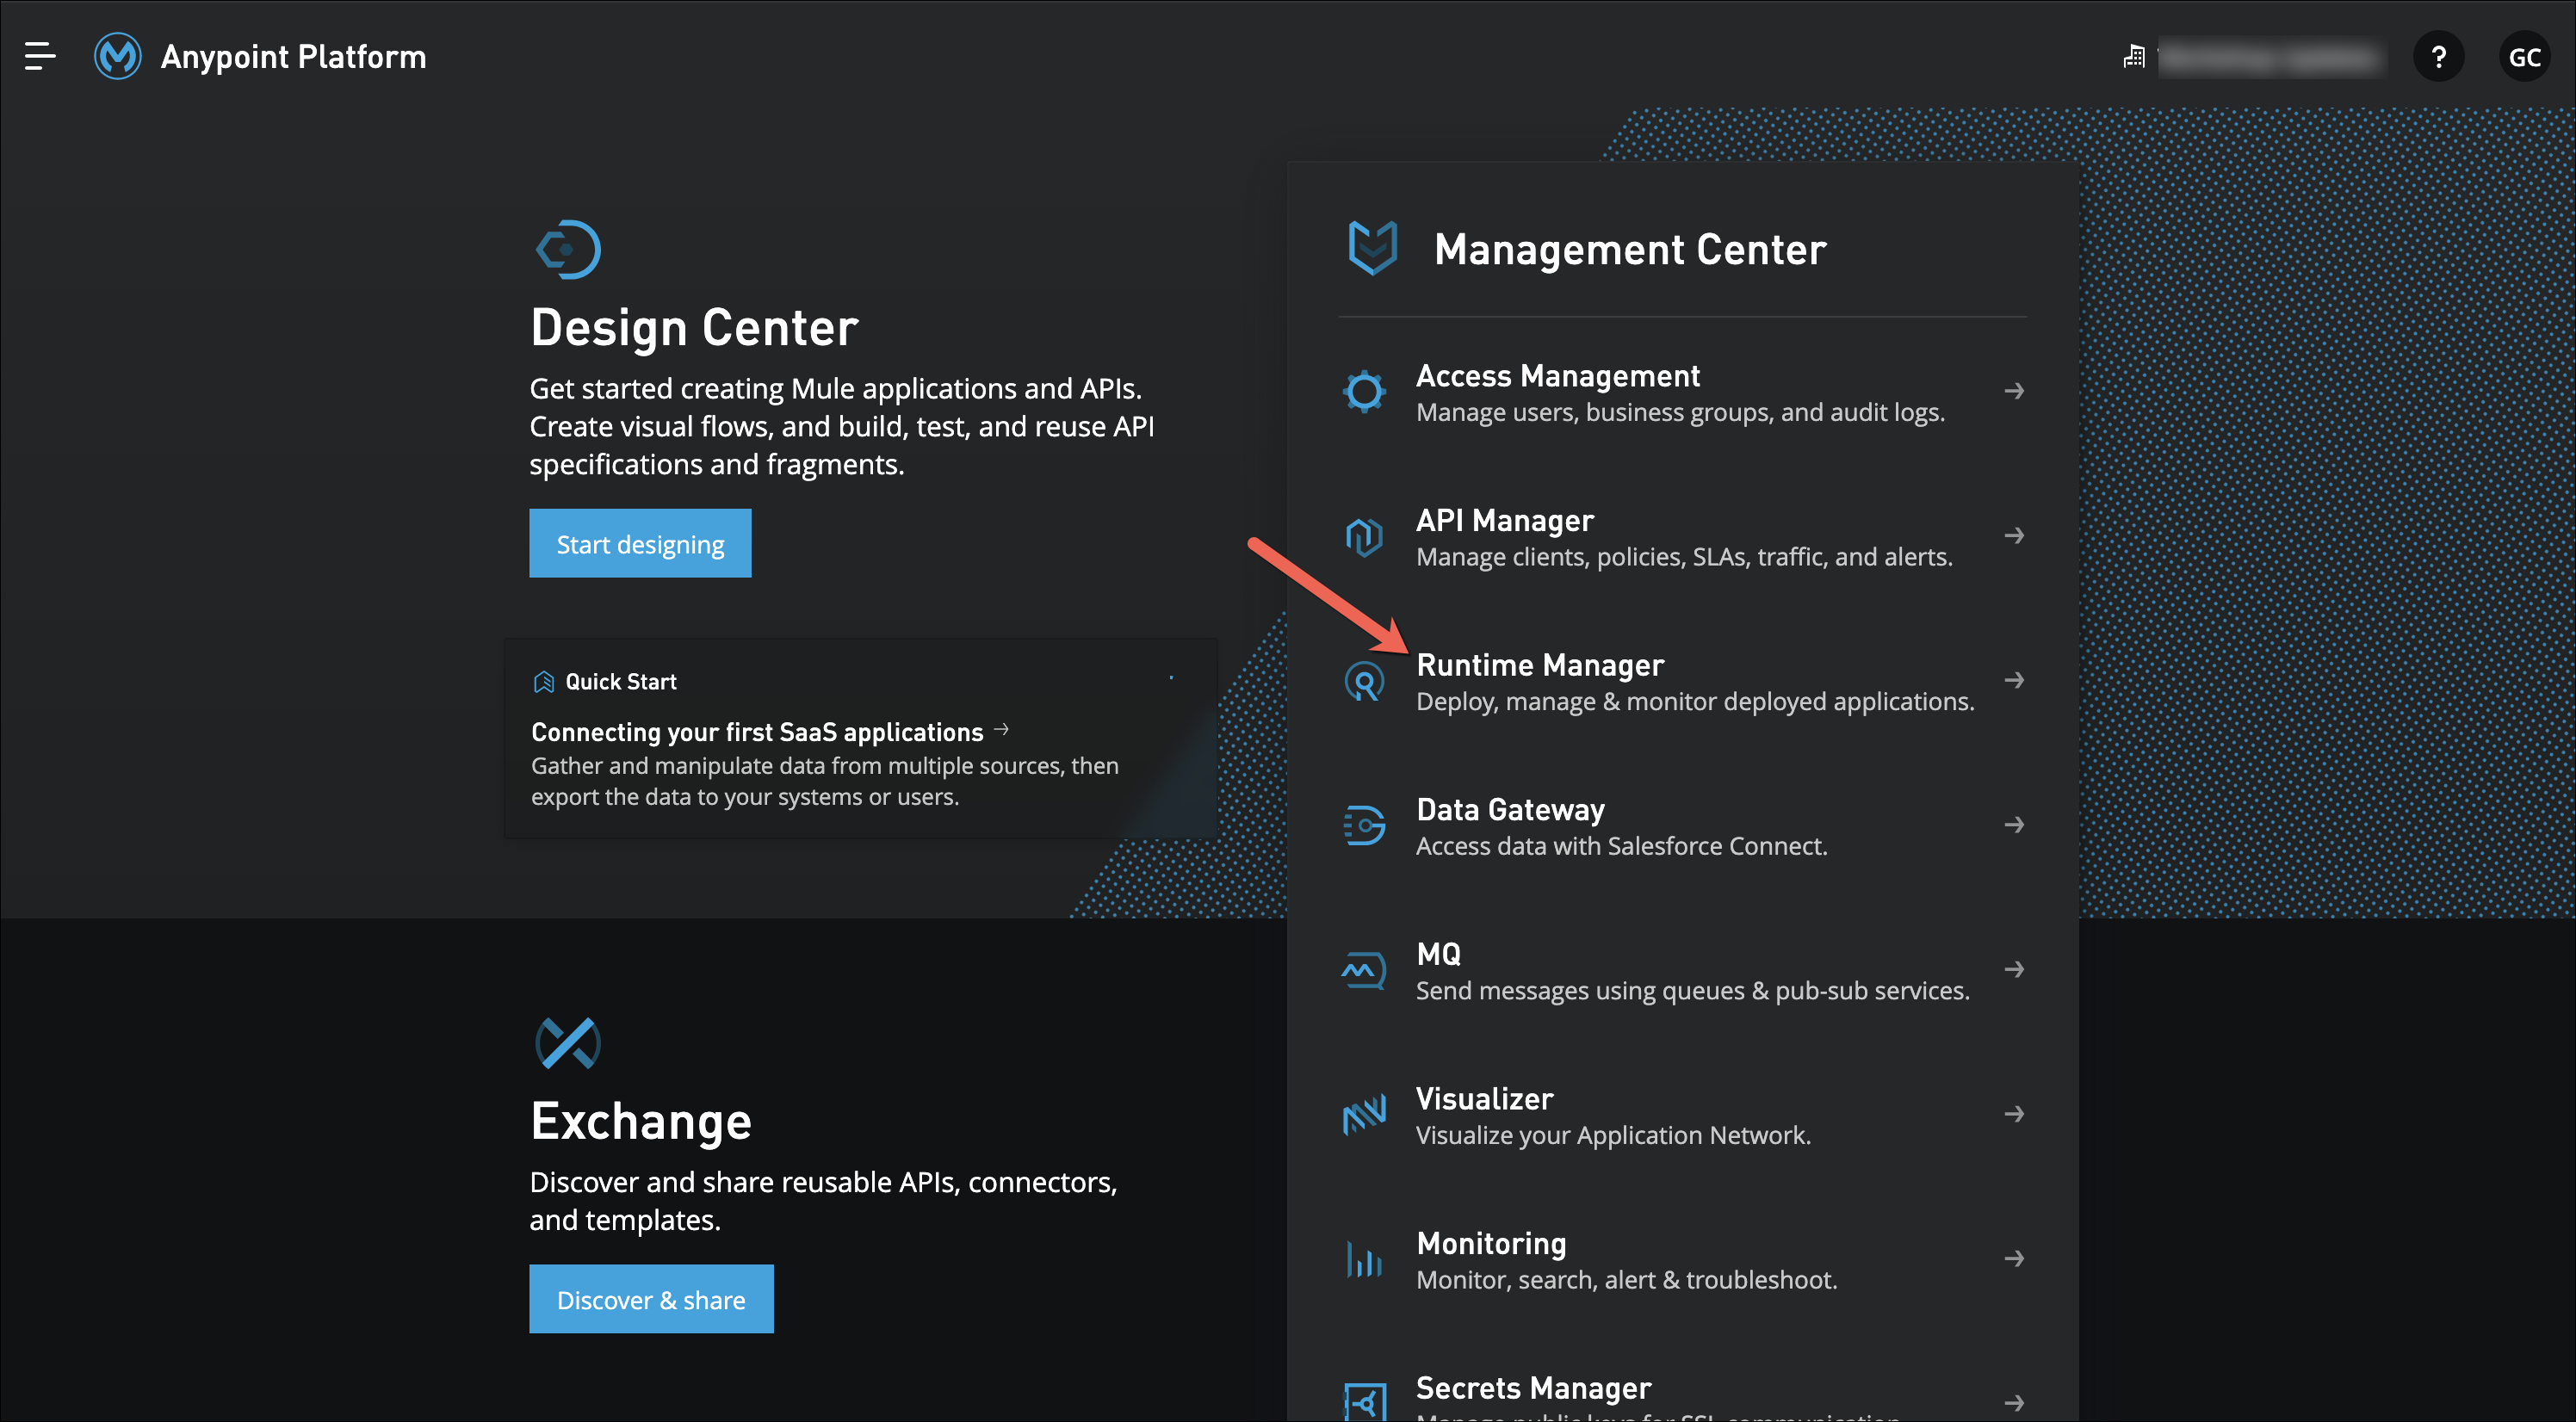Click the Exchange icon
Image resolution: width=2576 pixels, height=1422 pixels.
click(568, 1043)
